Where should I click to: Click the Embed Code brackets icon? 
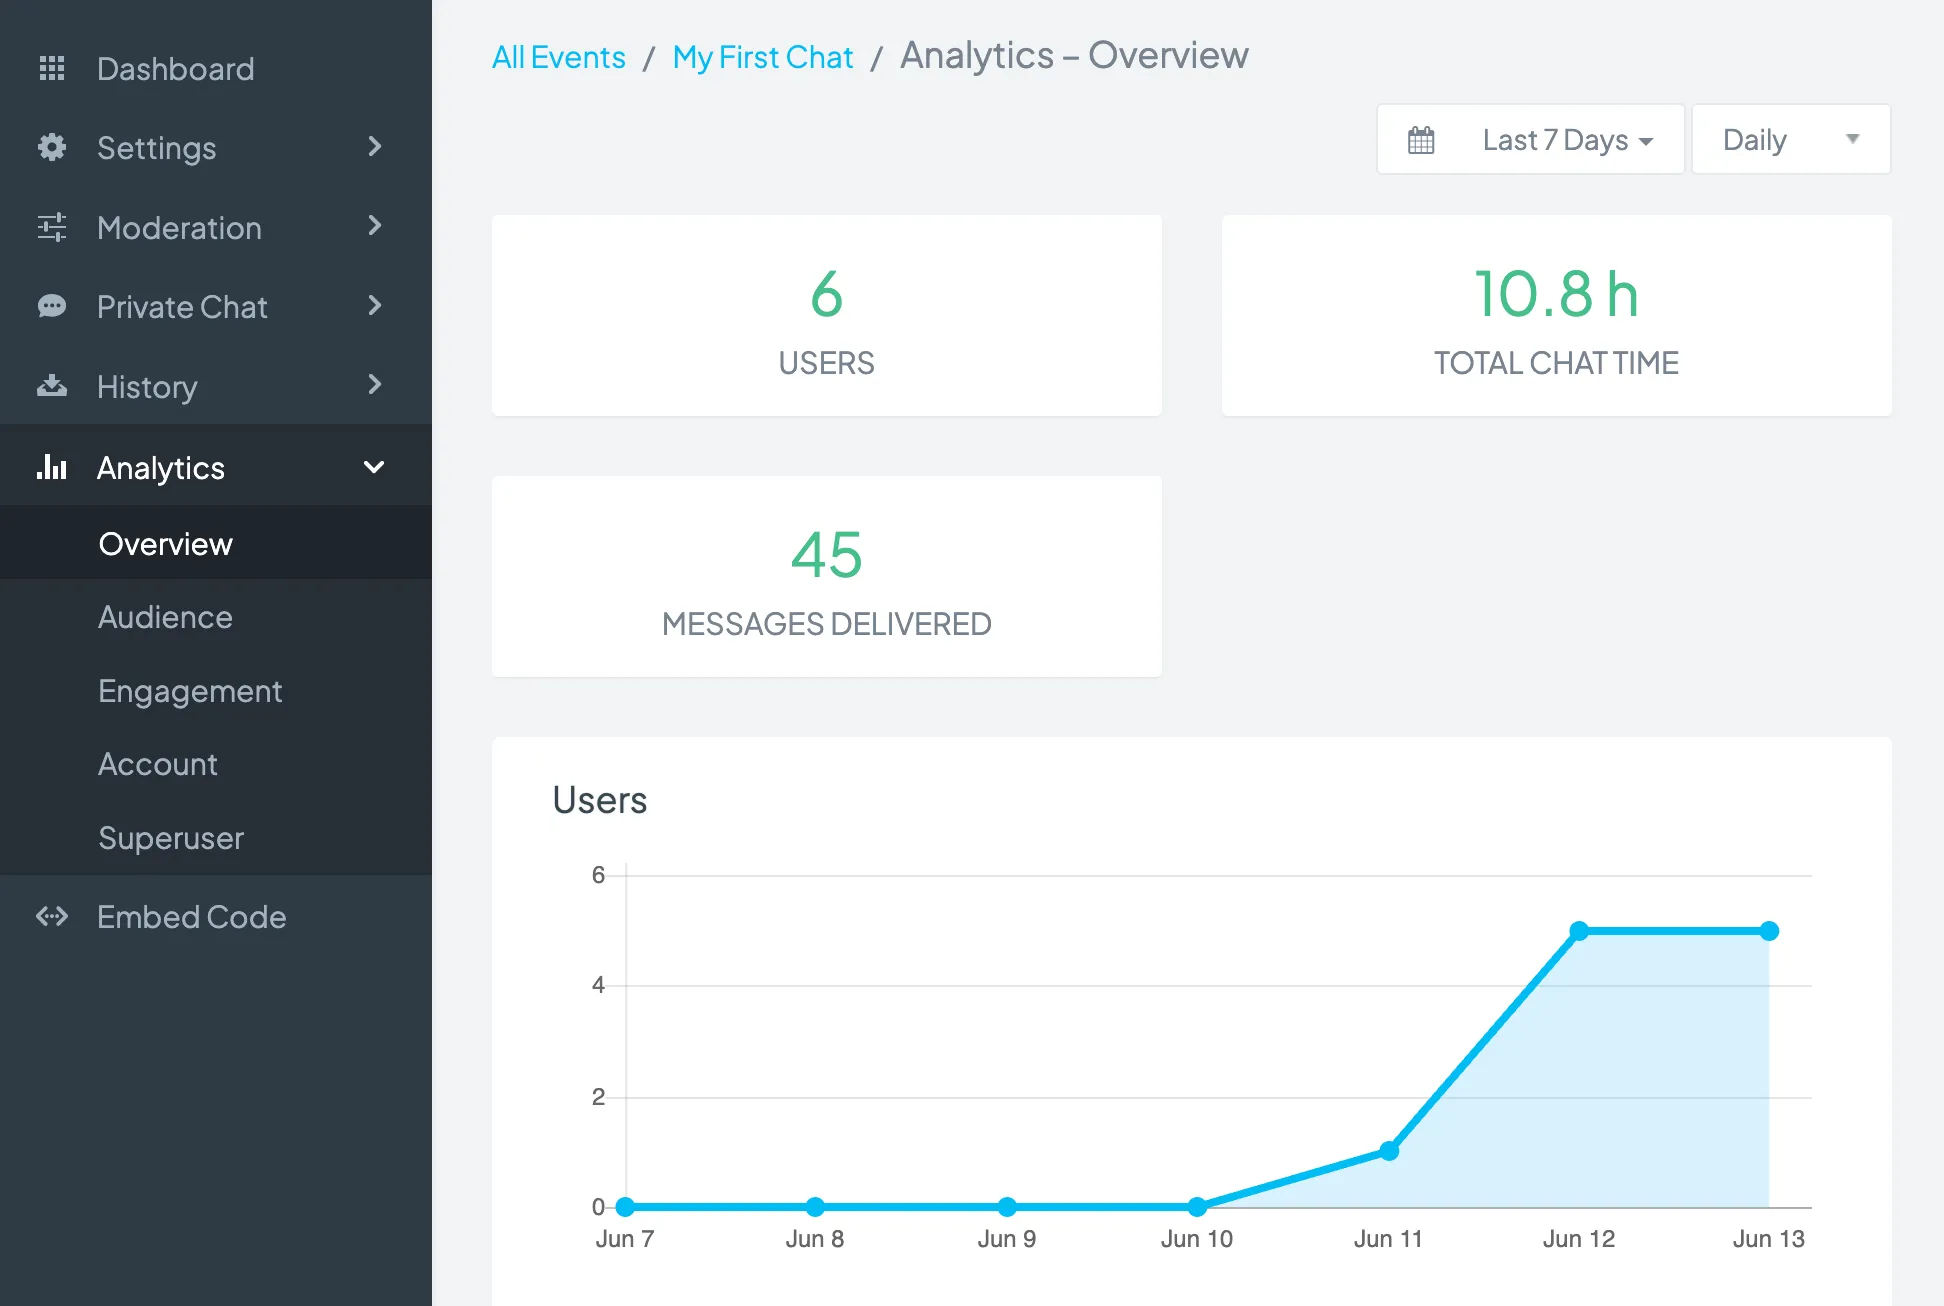[x=52, y=916]
